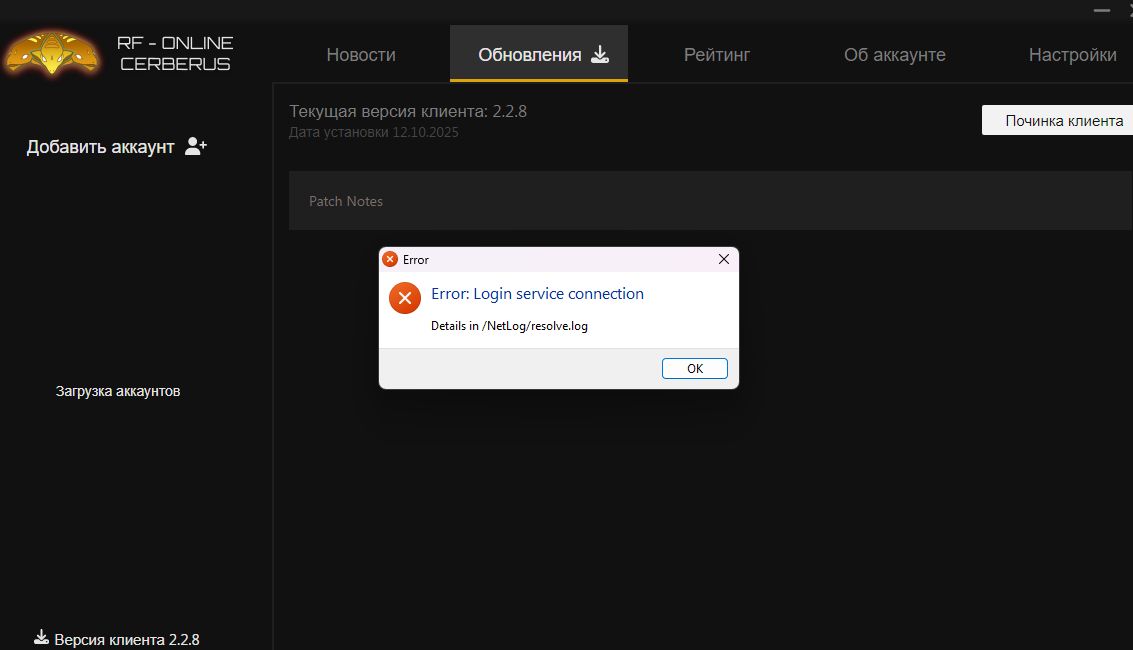Click the download icon on Обновления tab
Screen dimensions: 1133x650
tap(600, 54)
